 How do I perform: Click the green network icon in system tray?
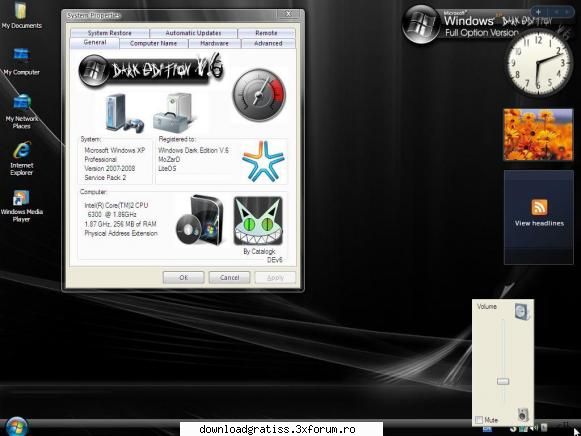524,428
